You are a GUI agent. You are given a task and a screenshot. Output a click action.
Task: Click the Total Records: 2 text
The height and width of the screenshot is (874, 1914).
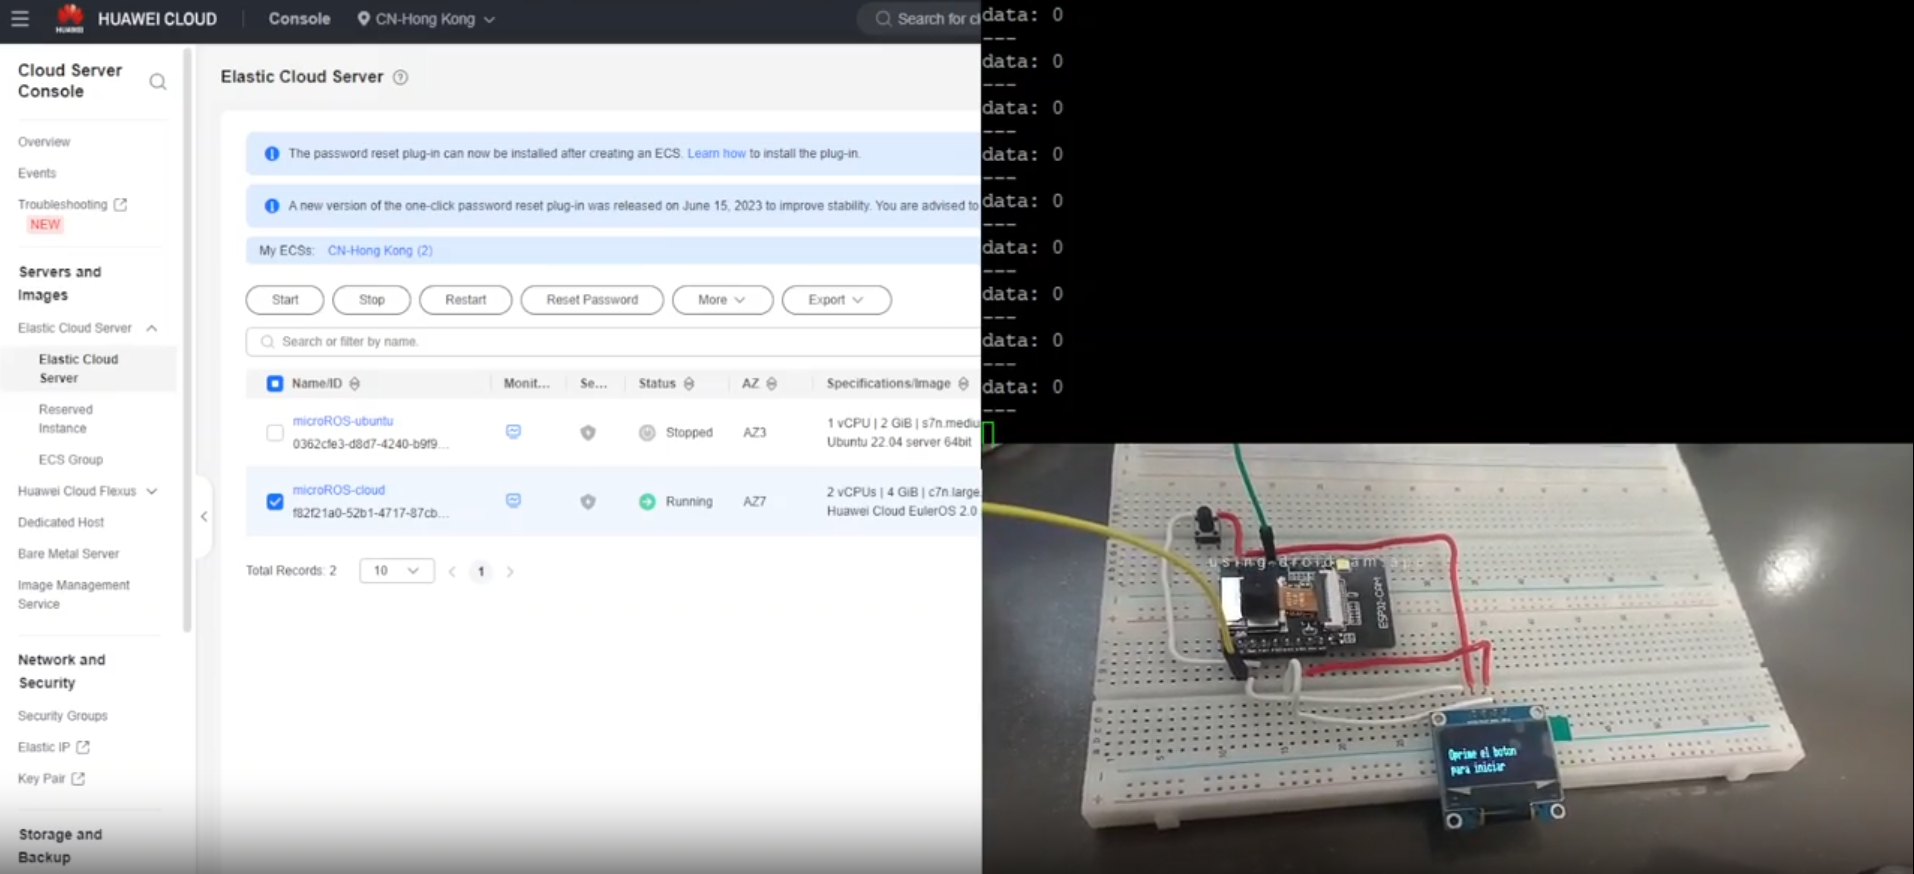[291, 571]
